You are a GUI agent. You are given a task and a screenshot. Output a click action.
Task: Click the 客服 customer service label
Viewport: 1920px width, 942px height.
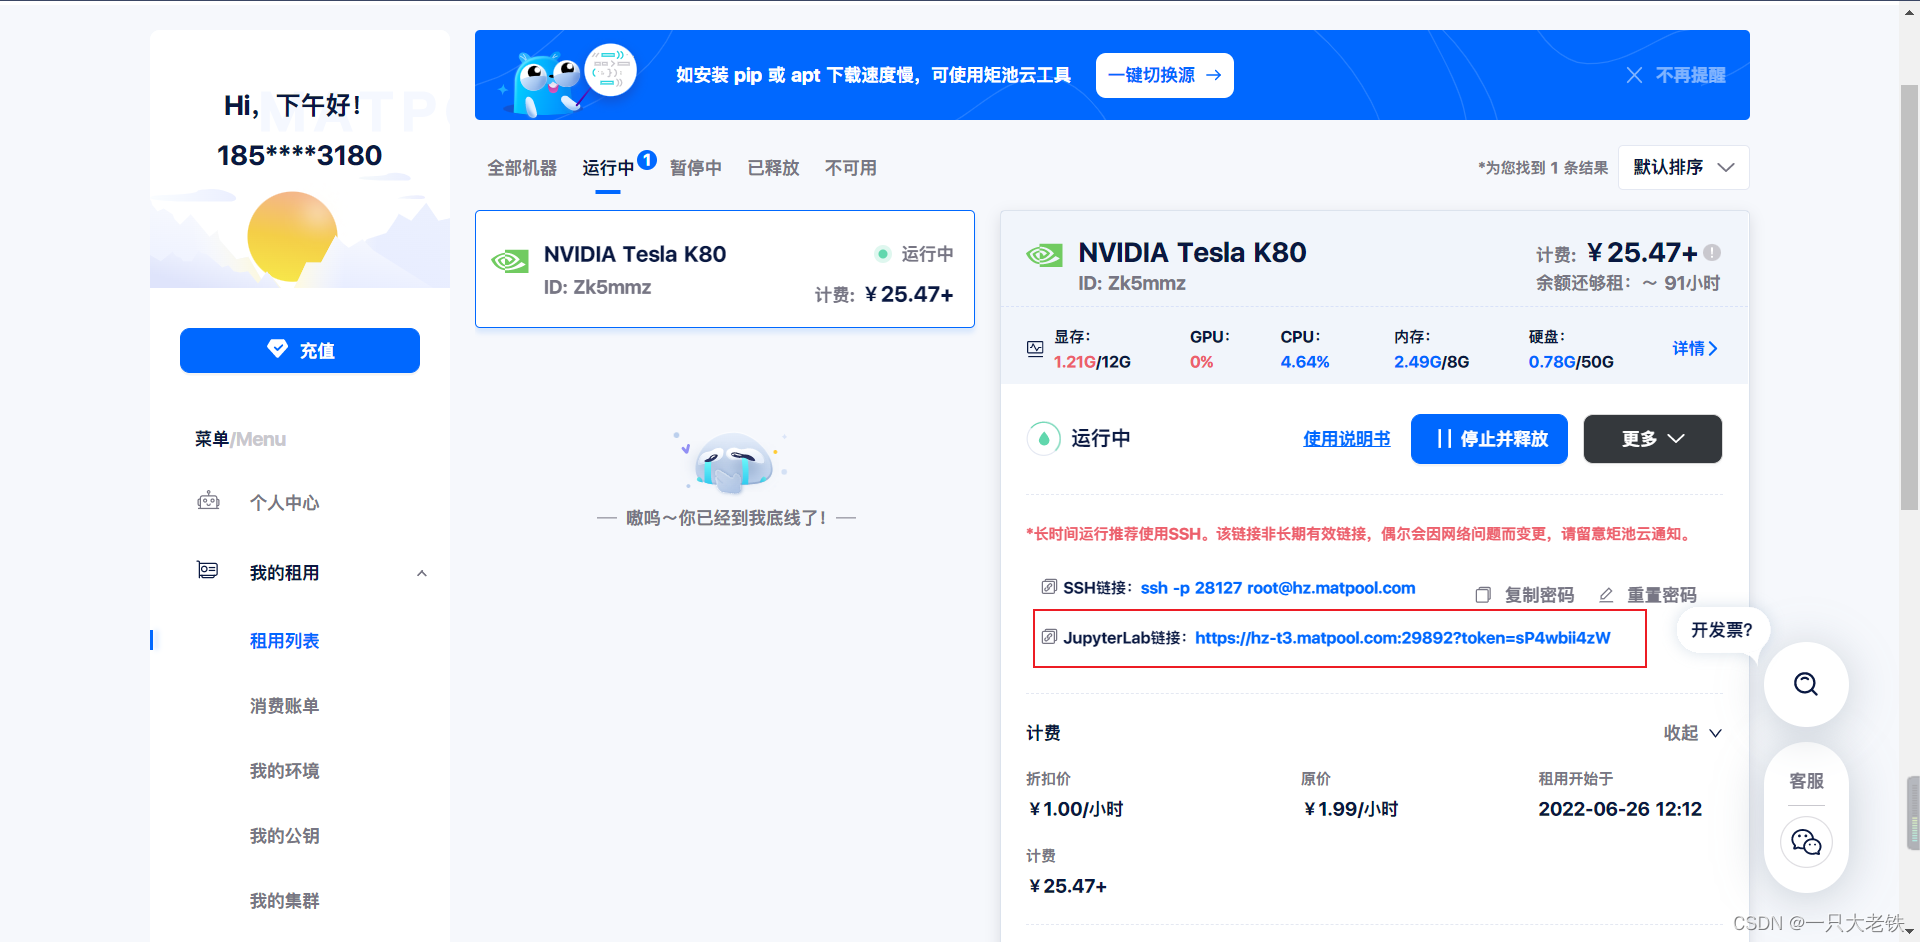pyautogui.click(x=1806, y=781)
